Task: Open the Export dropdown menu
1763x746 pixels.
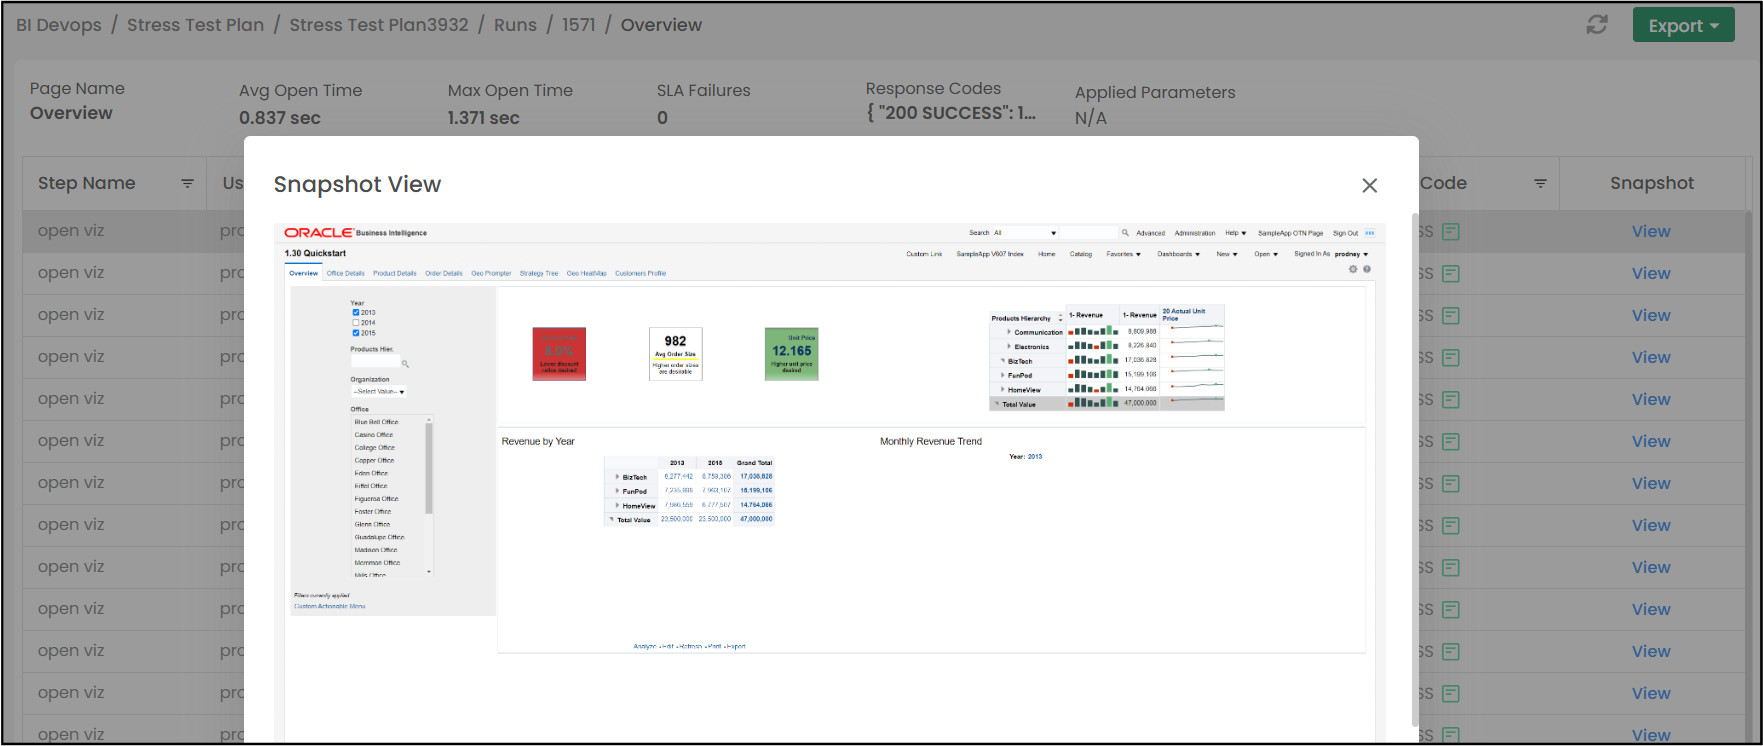Action: coord(1683,25)
